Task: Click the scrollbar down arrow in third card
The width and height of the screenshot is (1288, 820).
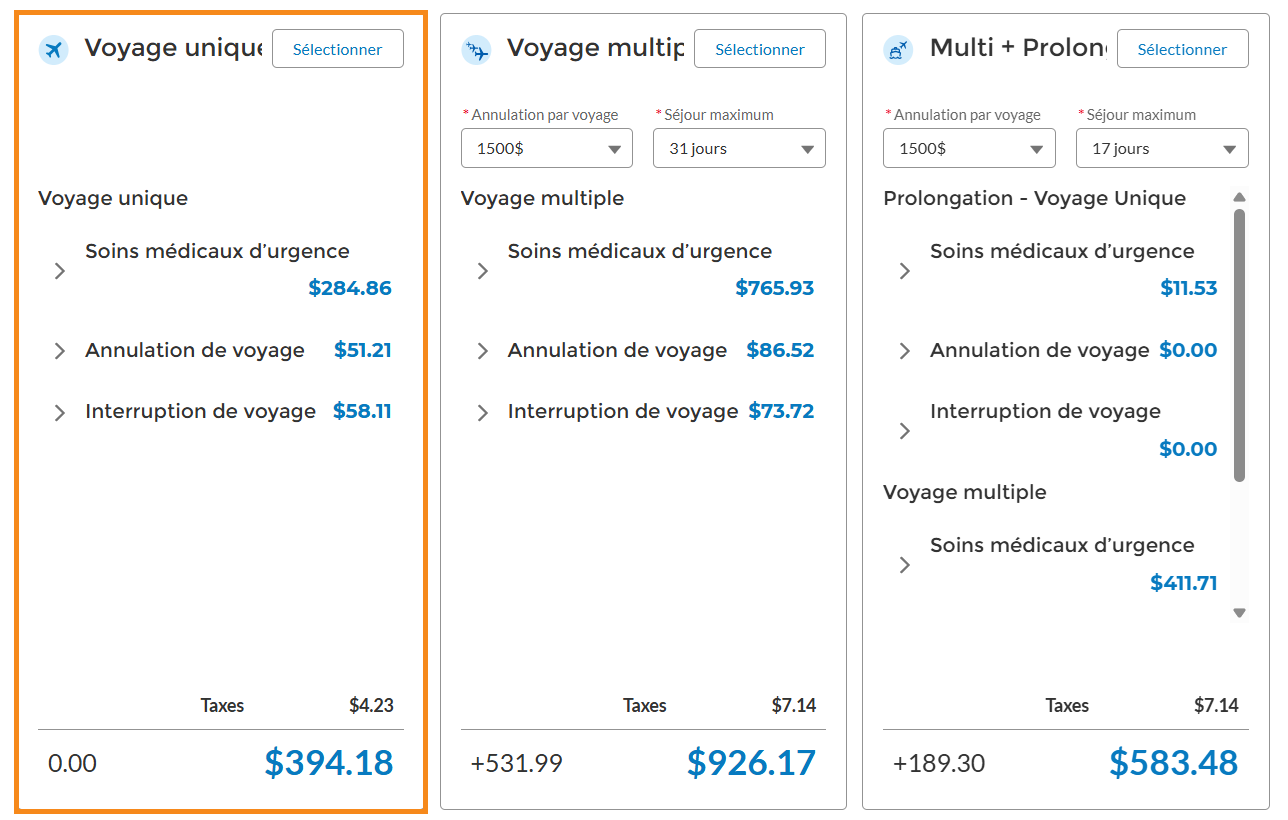Action: pos(1240,613)
